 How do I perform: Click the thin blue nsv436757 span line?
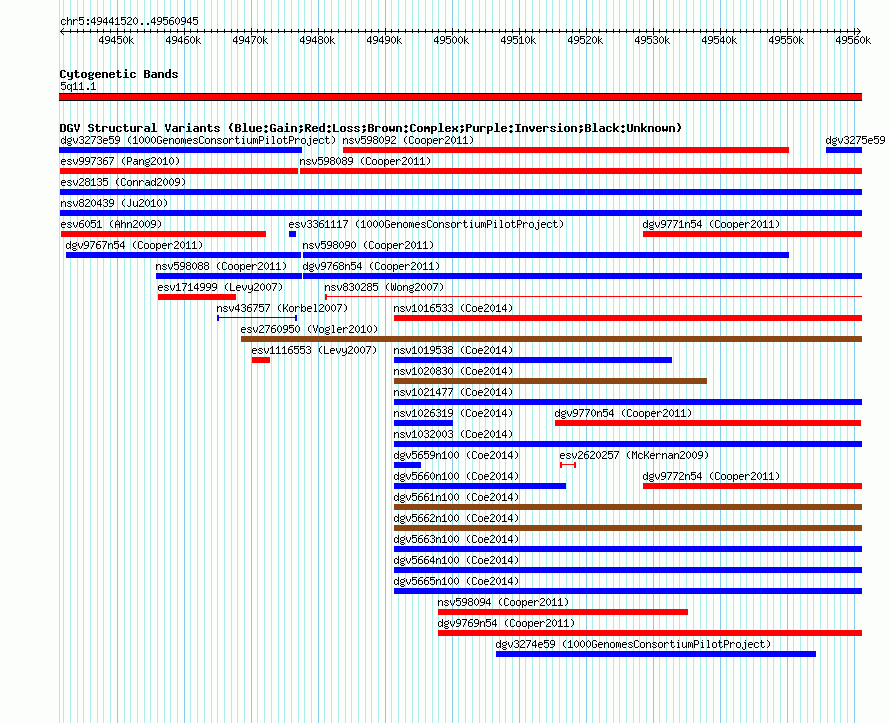pos(257,318)
